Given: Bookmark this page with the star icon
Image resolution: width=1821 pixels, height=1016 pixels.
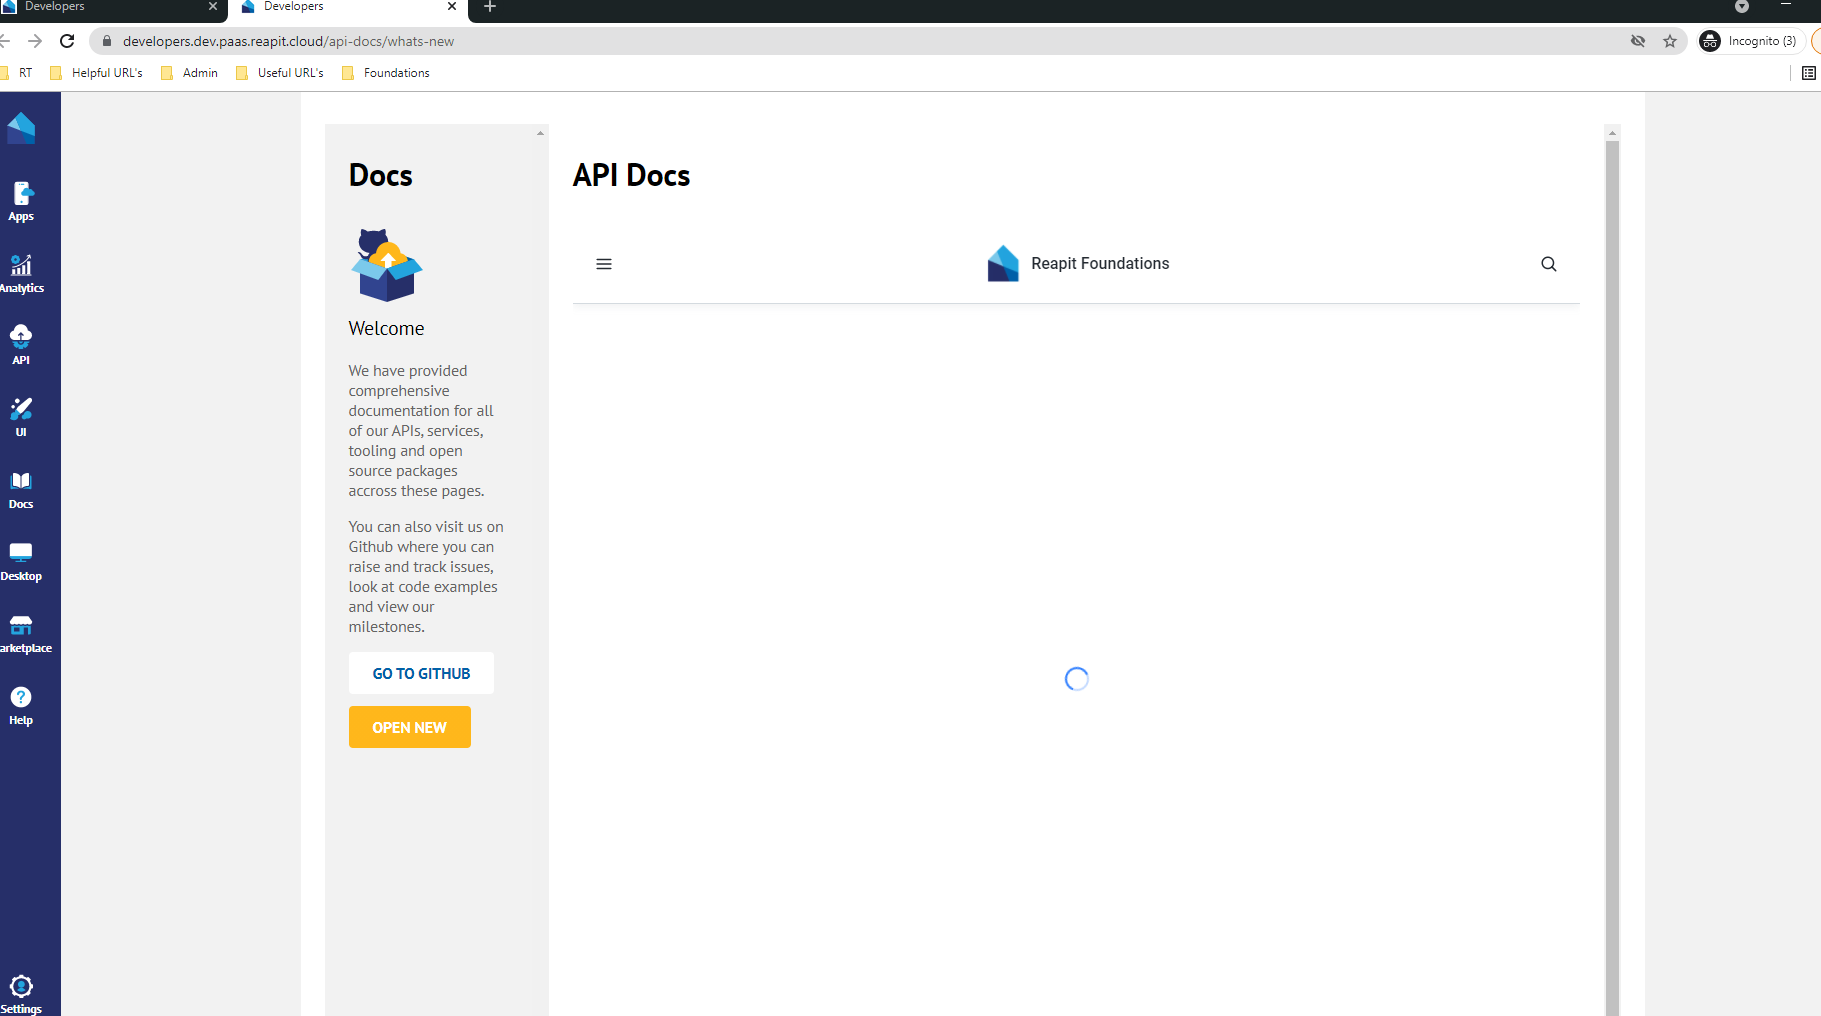Looking at the screenshot, I should point(1669,41).
